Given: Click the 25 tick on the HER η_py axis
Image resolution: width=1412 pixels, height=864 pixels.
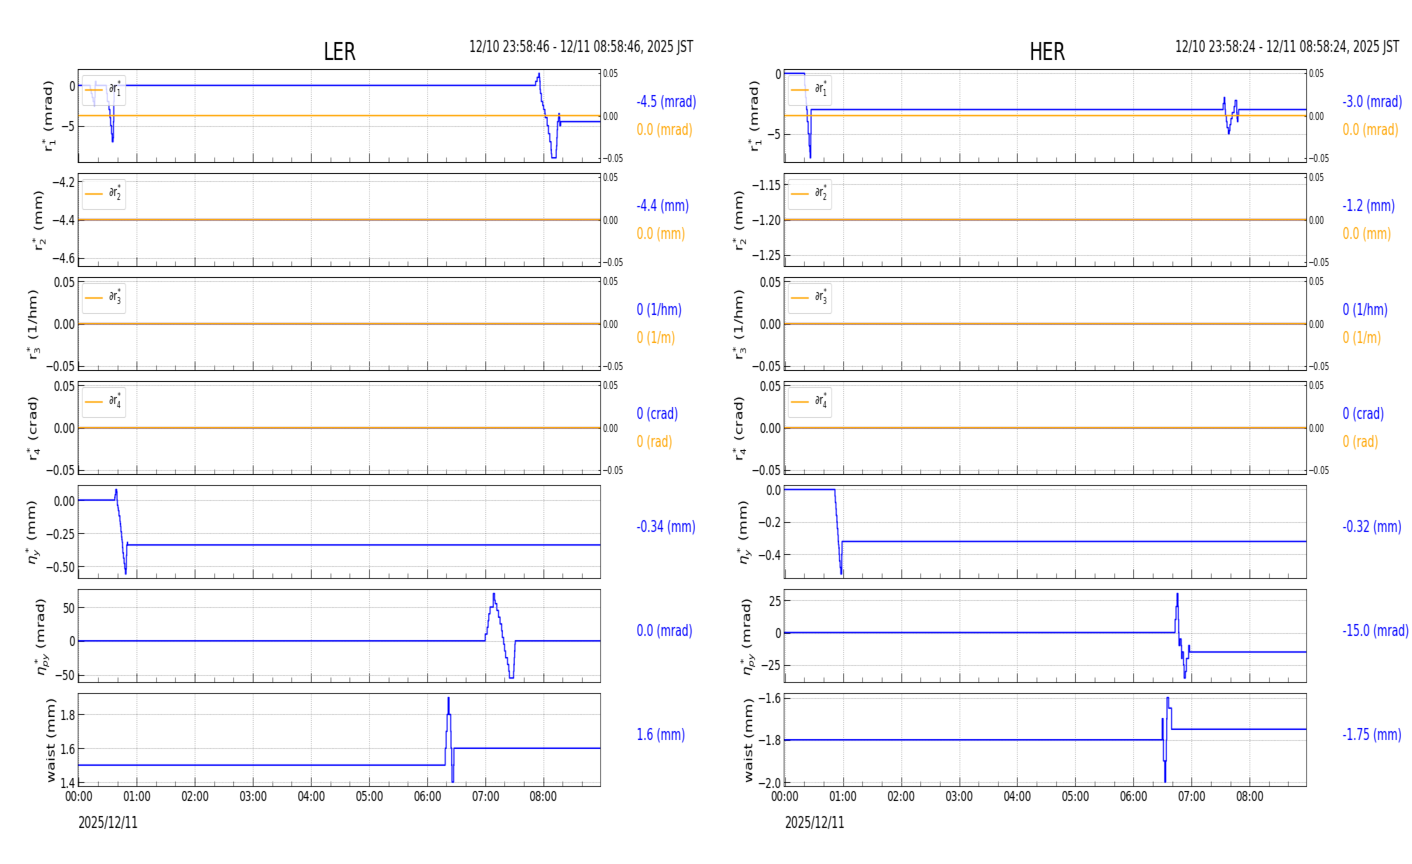Looking at the screenshot, I should pos(774,601).
